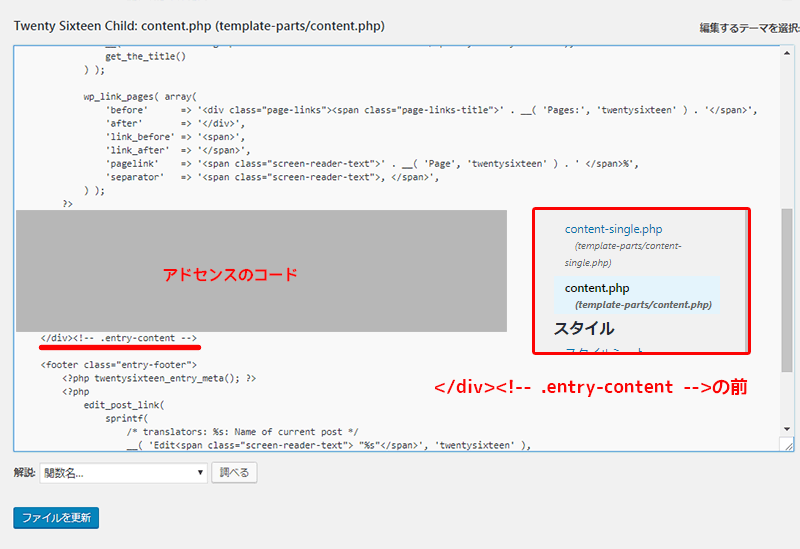Click the footer class="entry-footer" code line
Screen dimensions: 800x549
point(119,365)
